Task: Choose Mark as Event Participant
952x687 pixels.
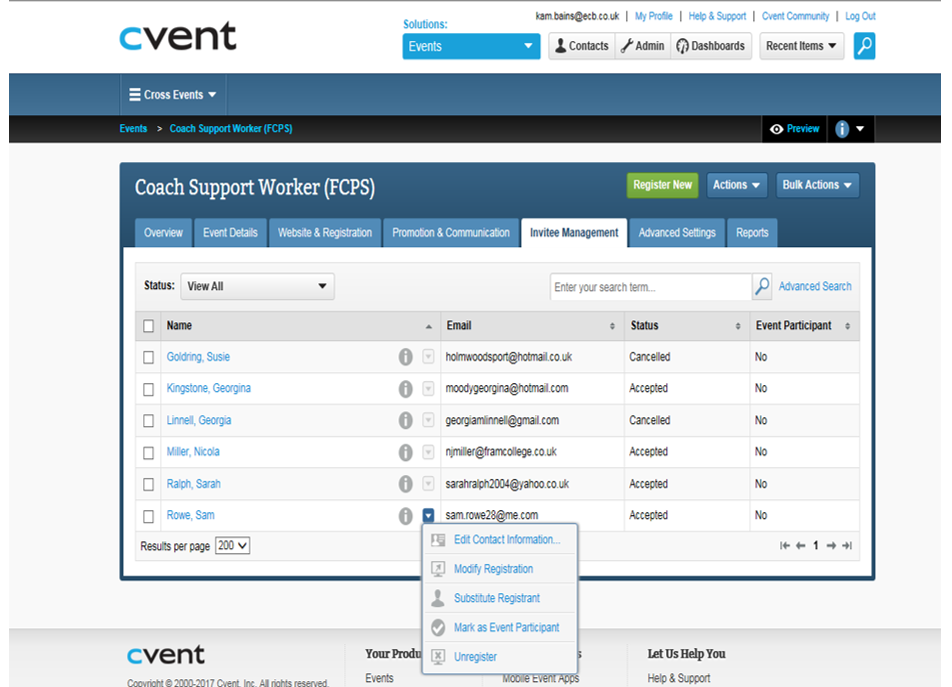Action: tap(500, 628)
